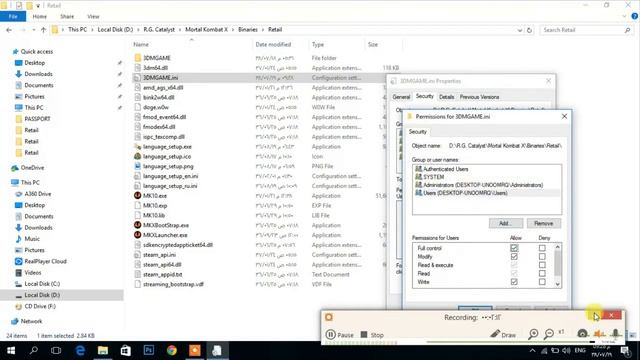Open taskbar search
This screenshot has height=360, width=640.
pyautogui.click(x=33, y=351)
